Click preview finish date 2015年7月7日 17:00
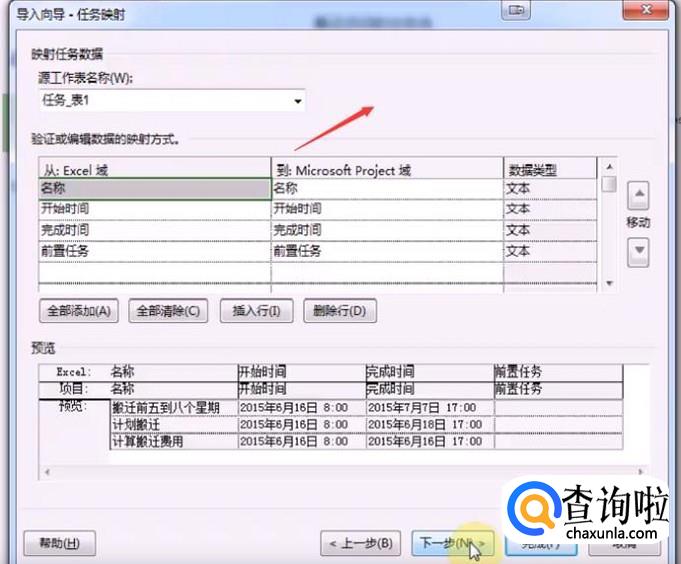 click(430, 408)
